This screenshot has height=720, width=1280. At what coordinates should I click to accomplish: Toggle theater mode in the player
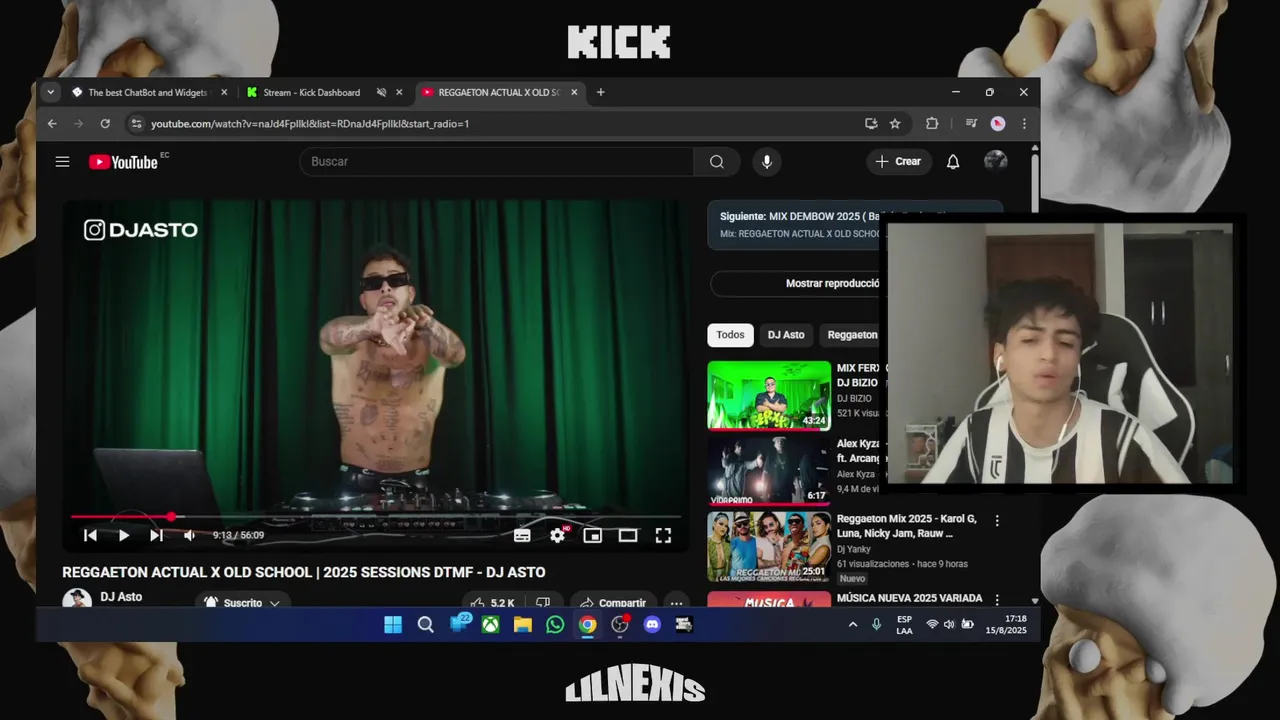628,535
